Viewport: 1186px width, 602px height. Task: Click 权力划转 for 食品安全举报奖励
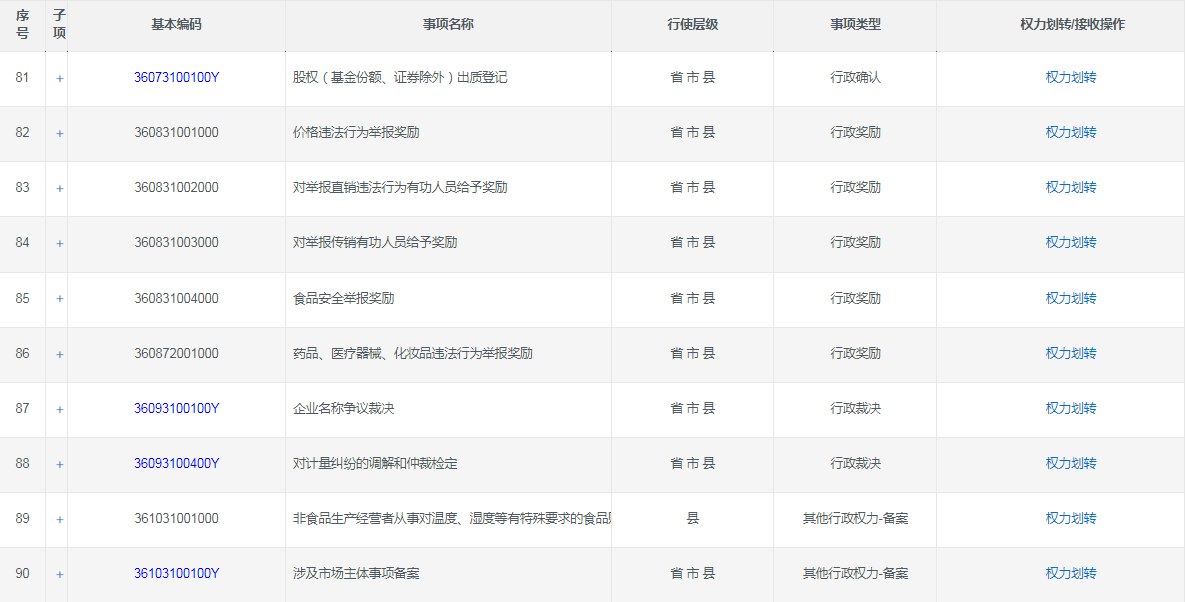[x=1070, y=298]
